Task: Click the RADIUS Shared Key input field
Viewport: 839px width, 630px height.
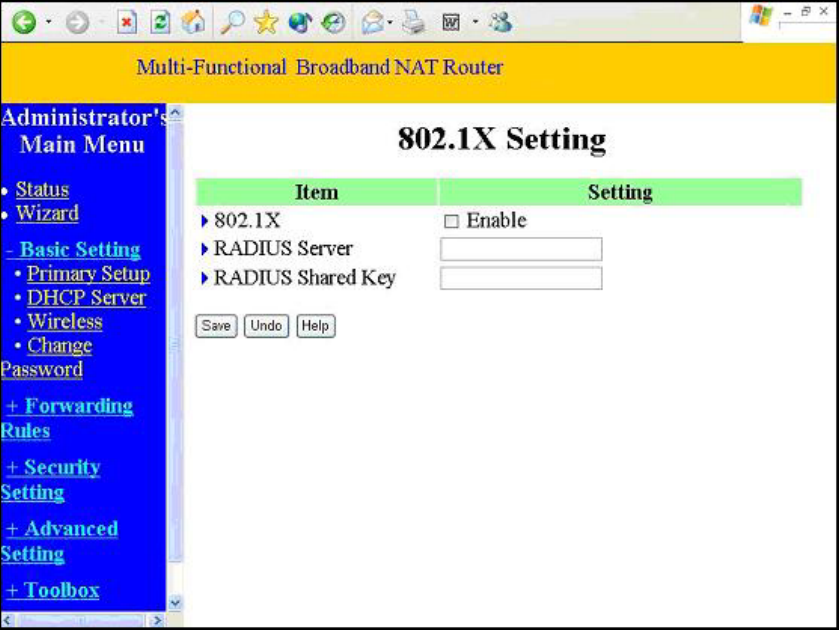Action: [x=521, y=278]
